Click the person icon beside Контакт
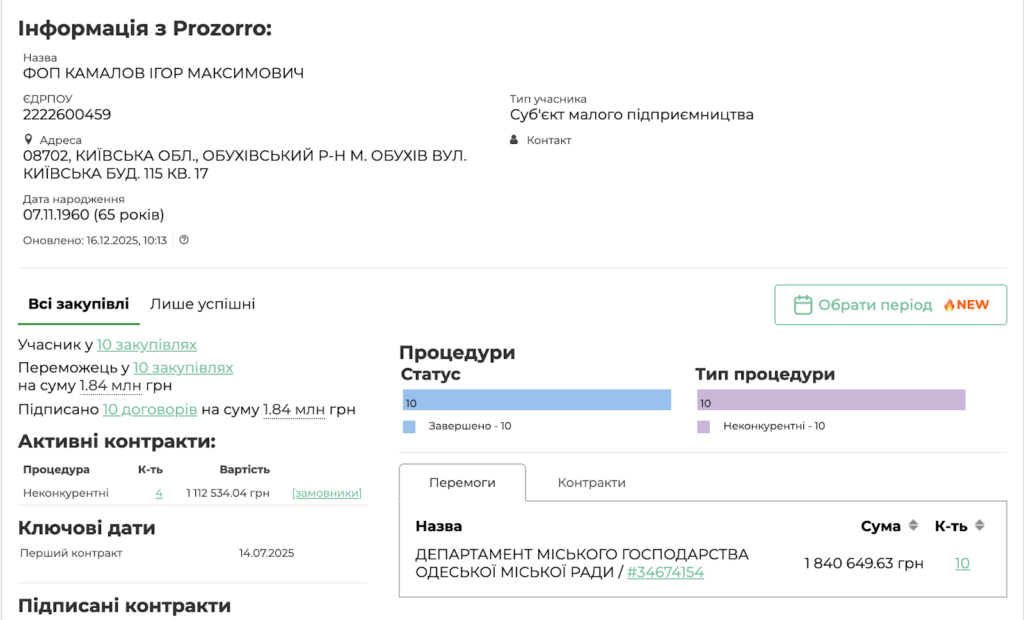The width and height of the screenshot is (1024, 620). coord(515,140)
